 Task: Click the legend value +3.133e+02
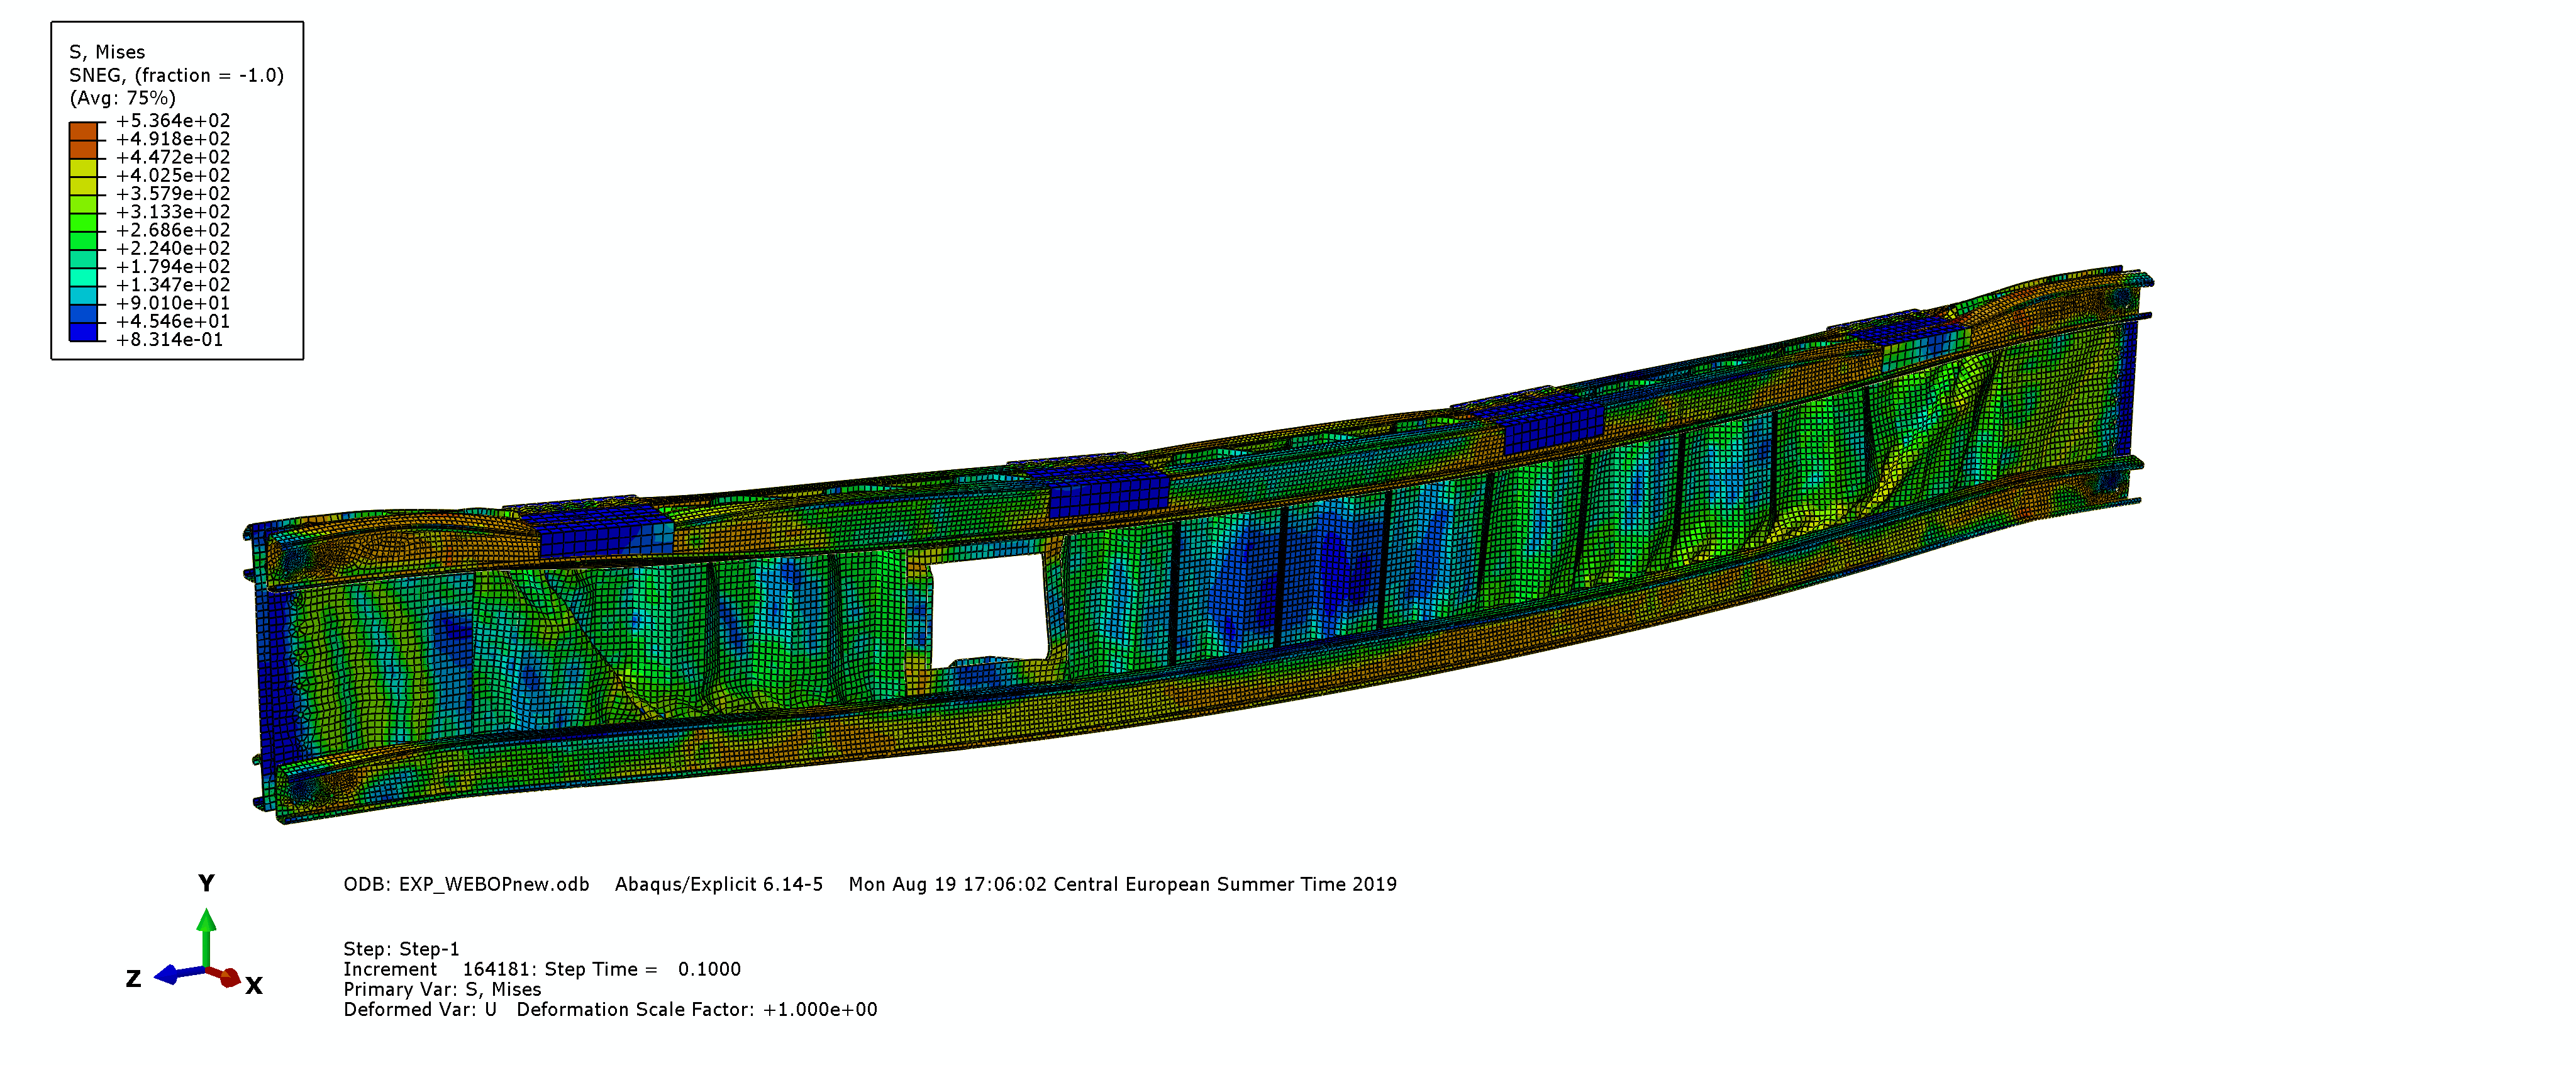173,212
